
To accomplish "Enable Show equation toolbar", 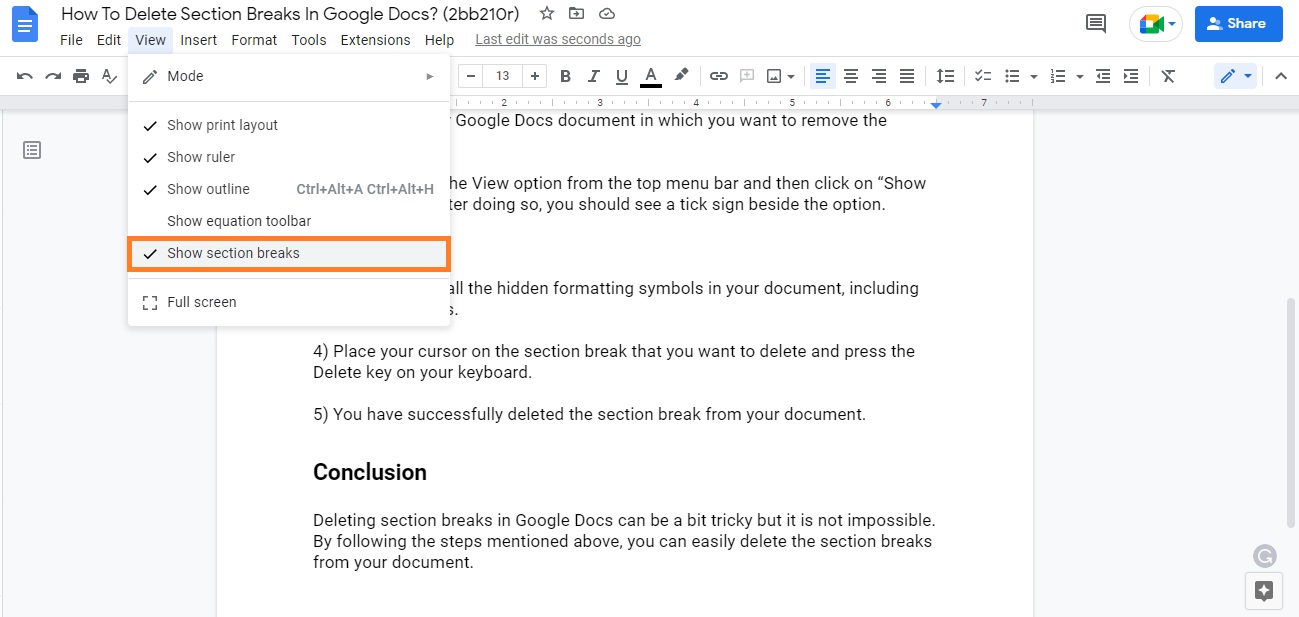I will [238, 221].
